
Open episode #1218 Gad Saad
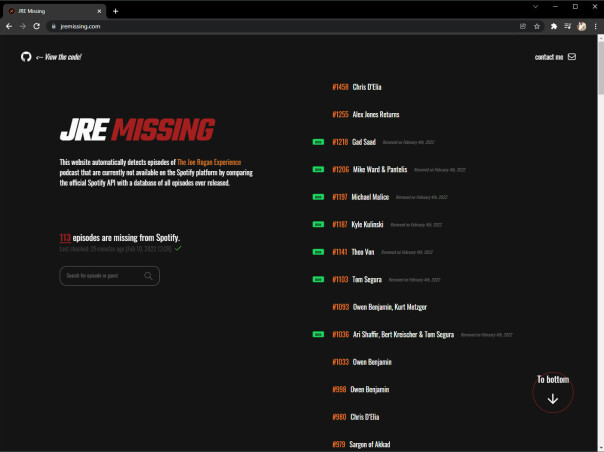coord(354,142)
